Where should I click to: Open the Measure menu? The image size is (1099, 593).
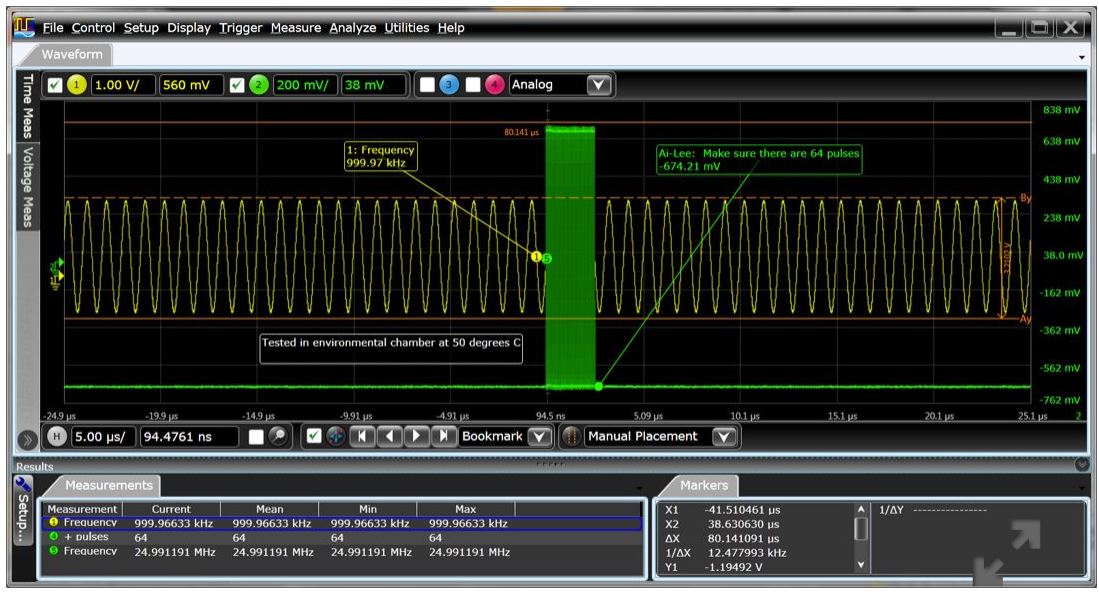(x=298, y=29)
